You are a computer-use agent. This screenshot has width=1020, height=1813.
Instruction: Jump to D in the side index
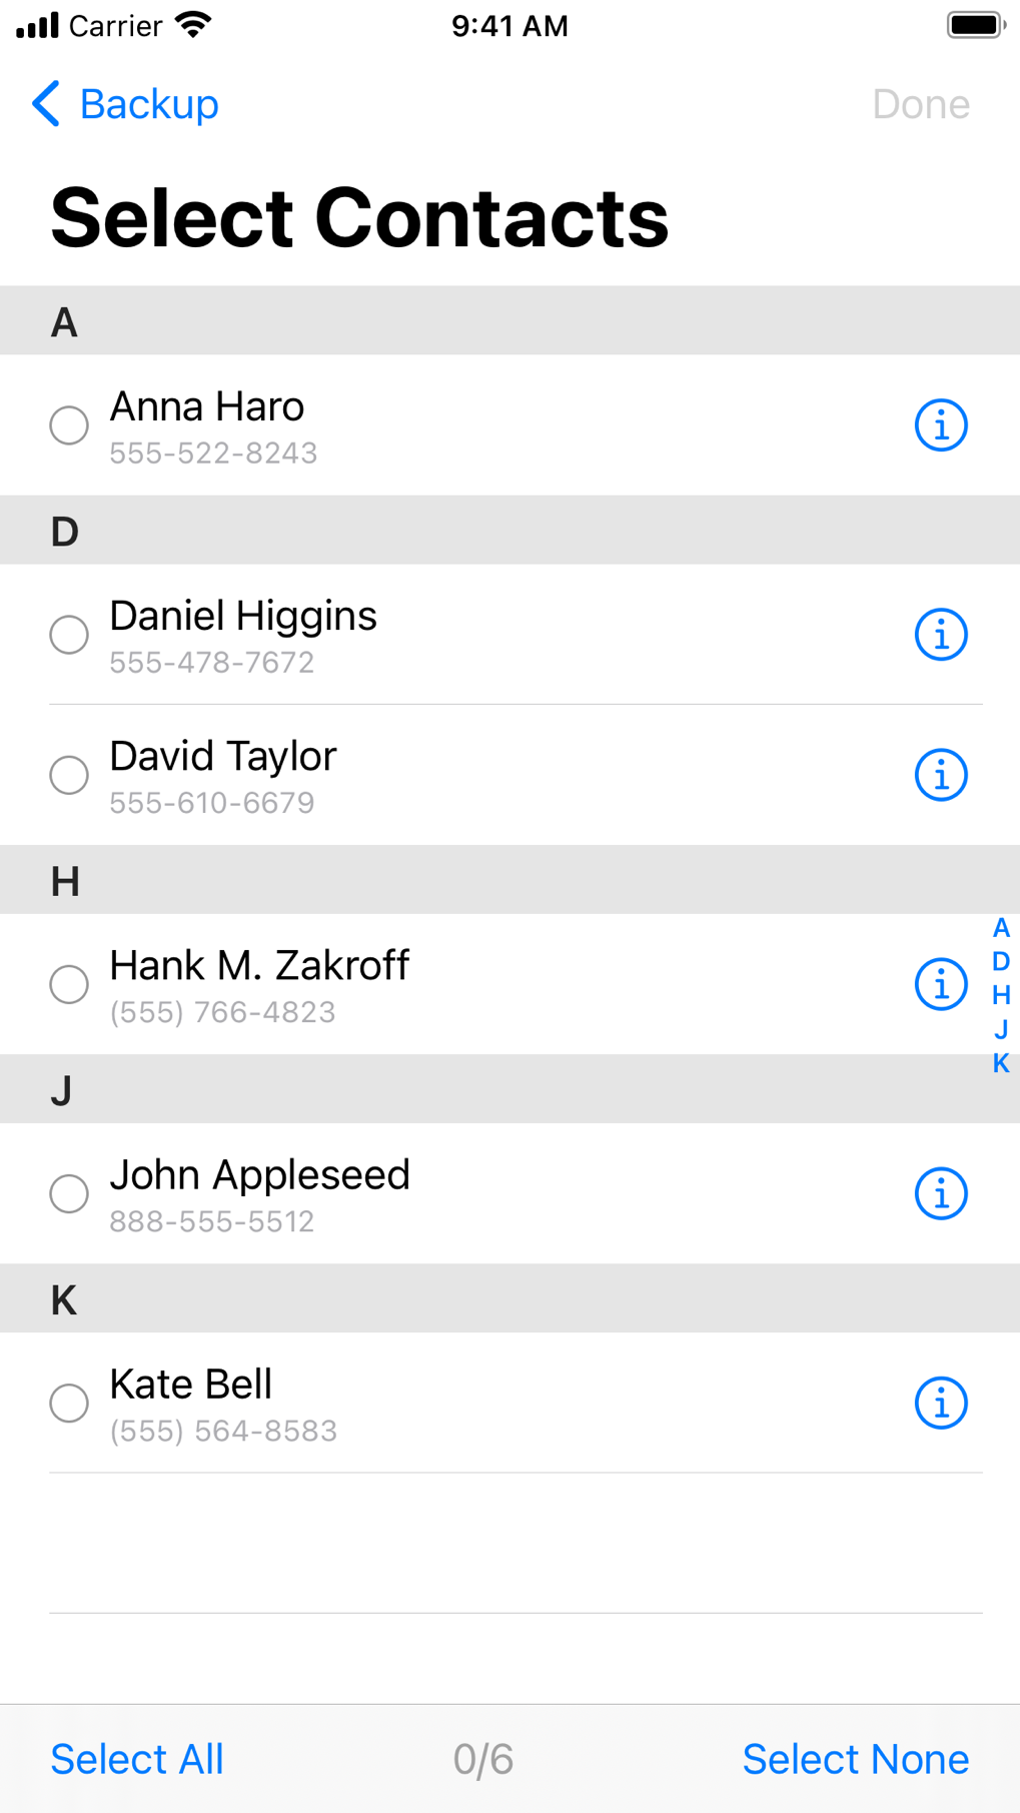[x=1001, y=962]
